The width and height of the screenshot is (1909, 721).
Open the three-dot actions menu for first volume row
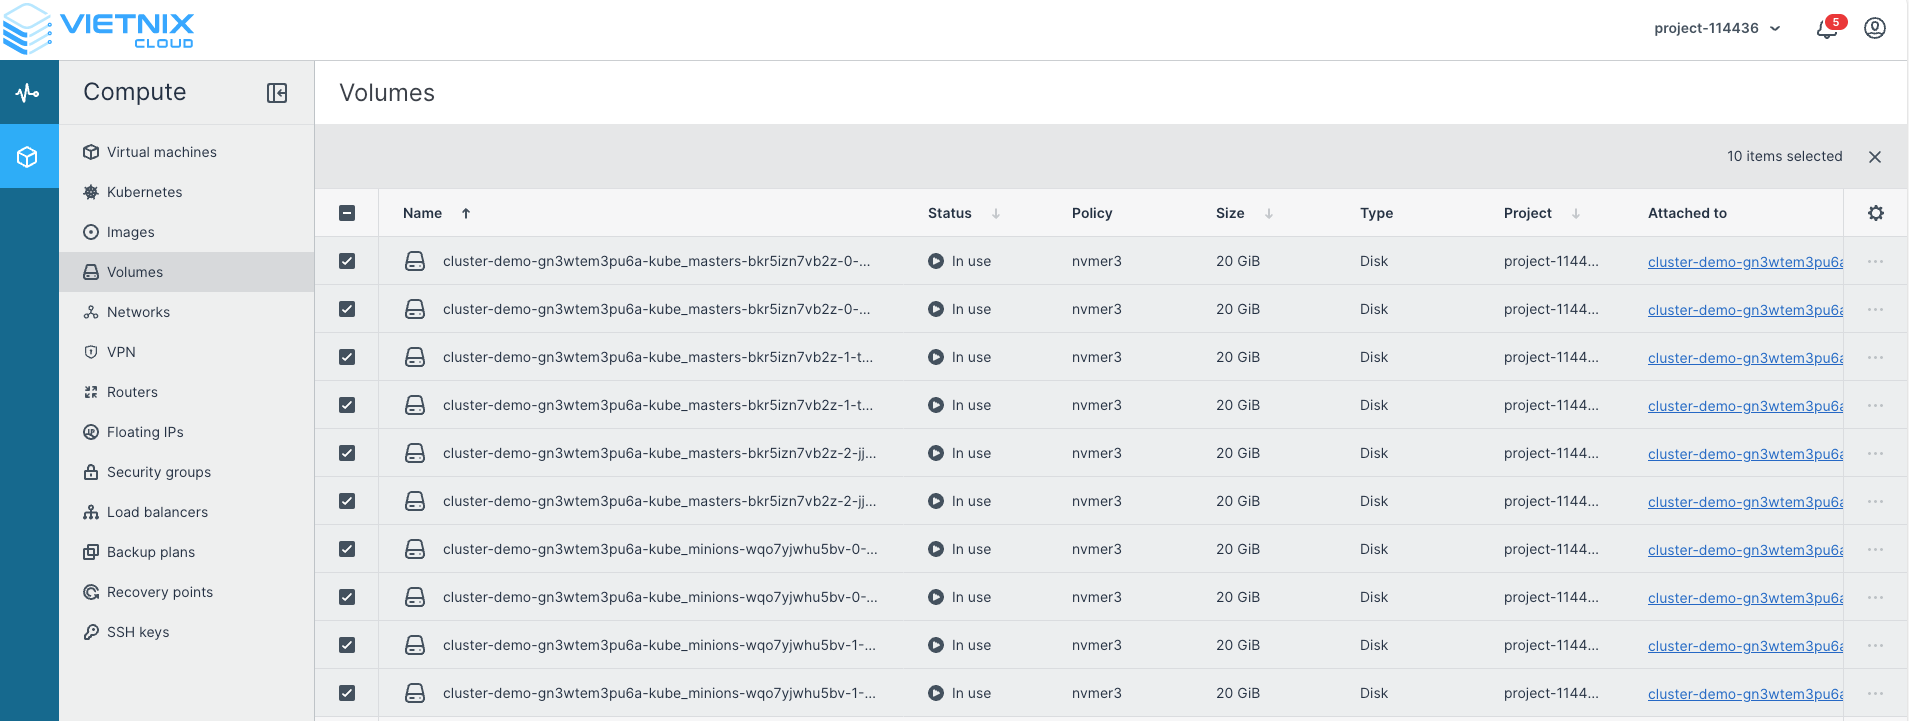pyautogui.click(x=1875, y=261)
